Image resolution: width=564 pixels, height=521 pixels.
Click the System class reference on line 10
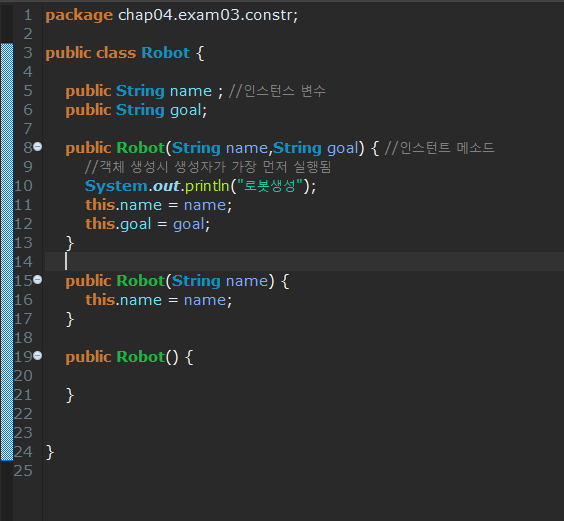pyautogui.click(x=116, y=186)
